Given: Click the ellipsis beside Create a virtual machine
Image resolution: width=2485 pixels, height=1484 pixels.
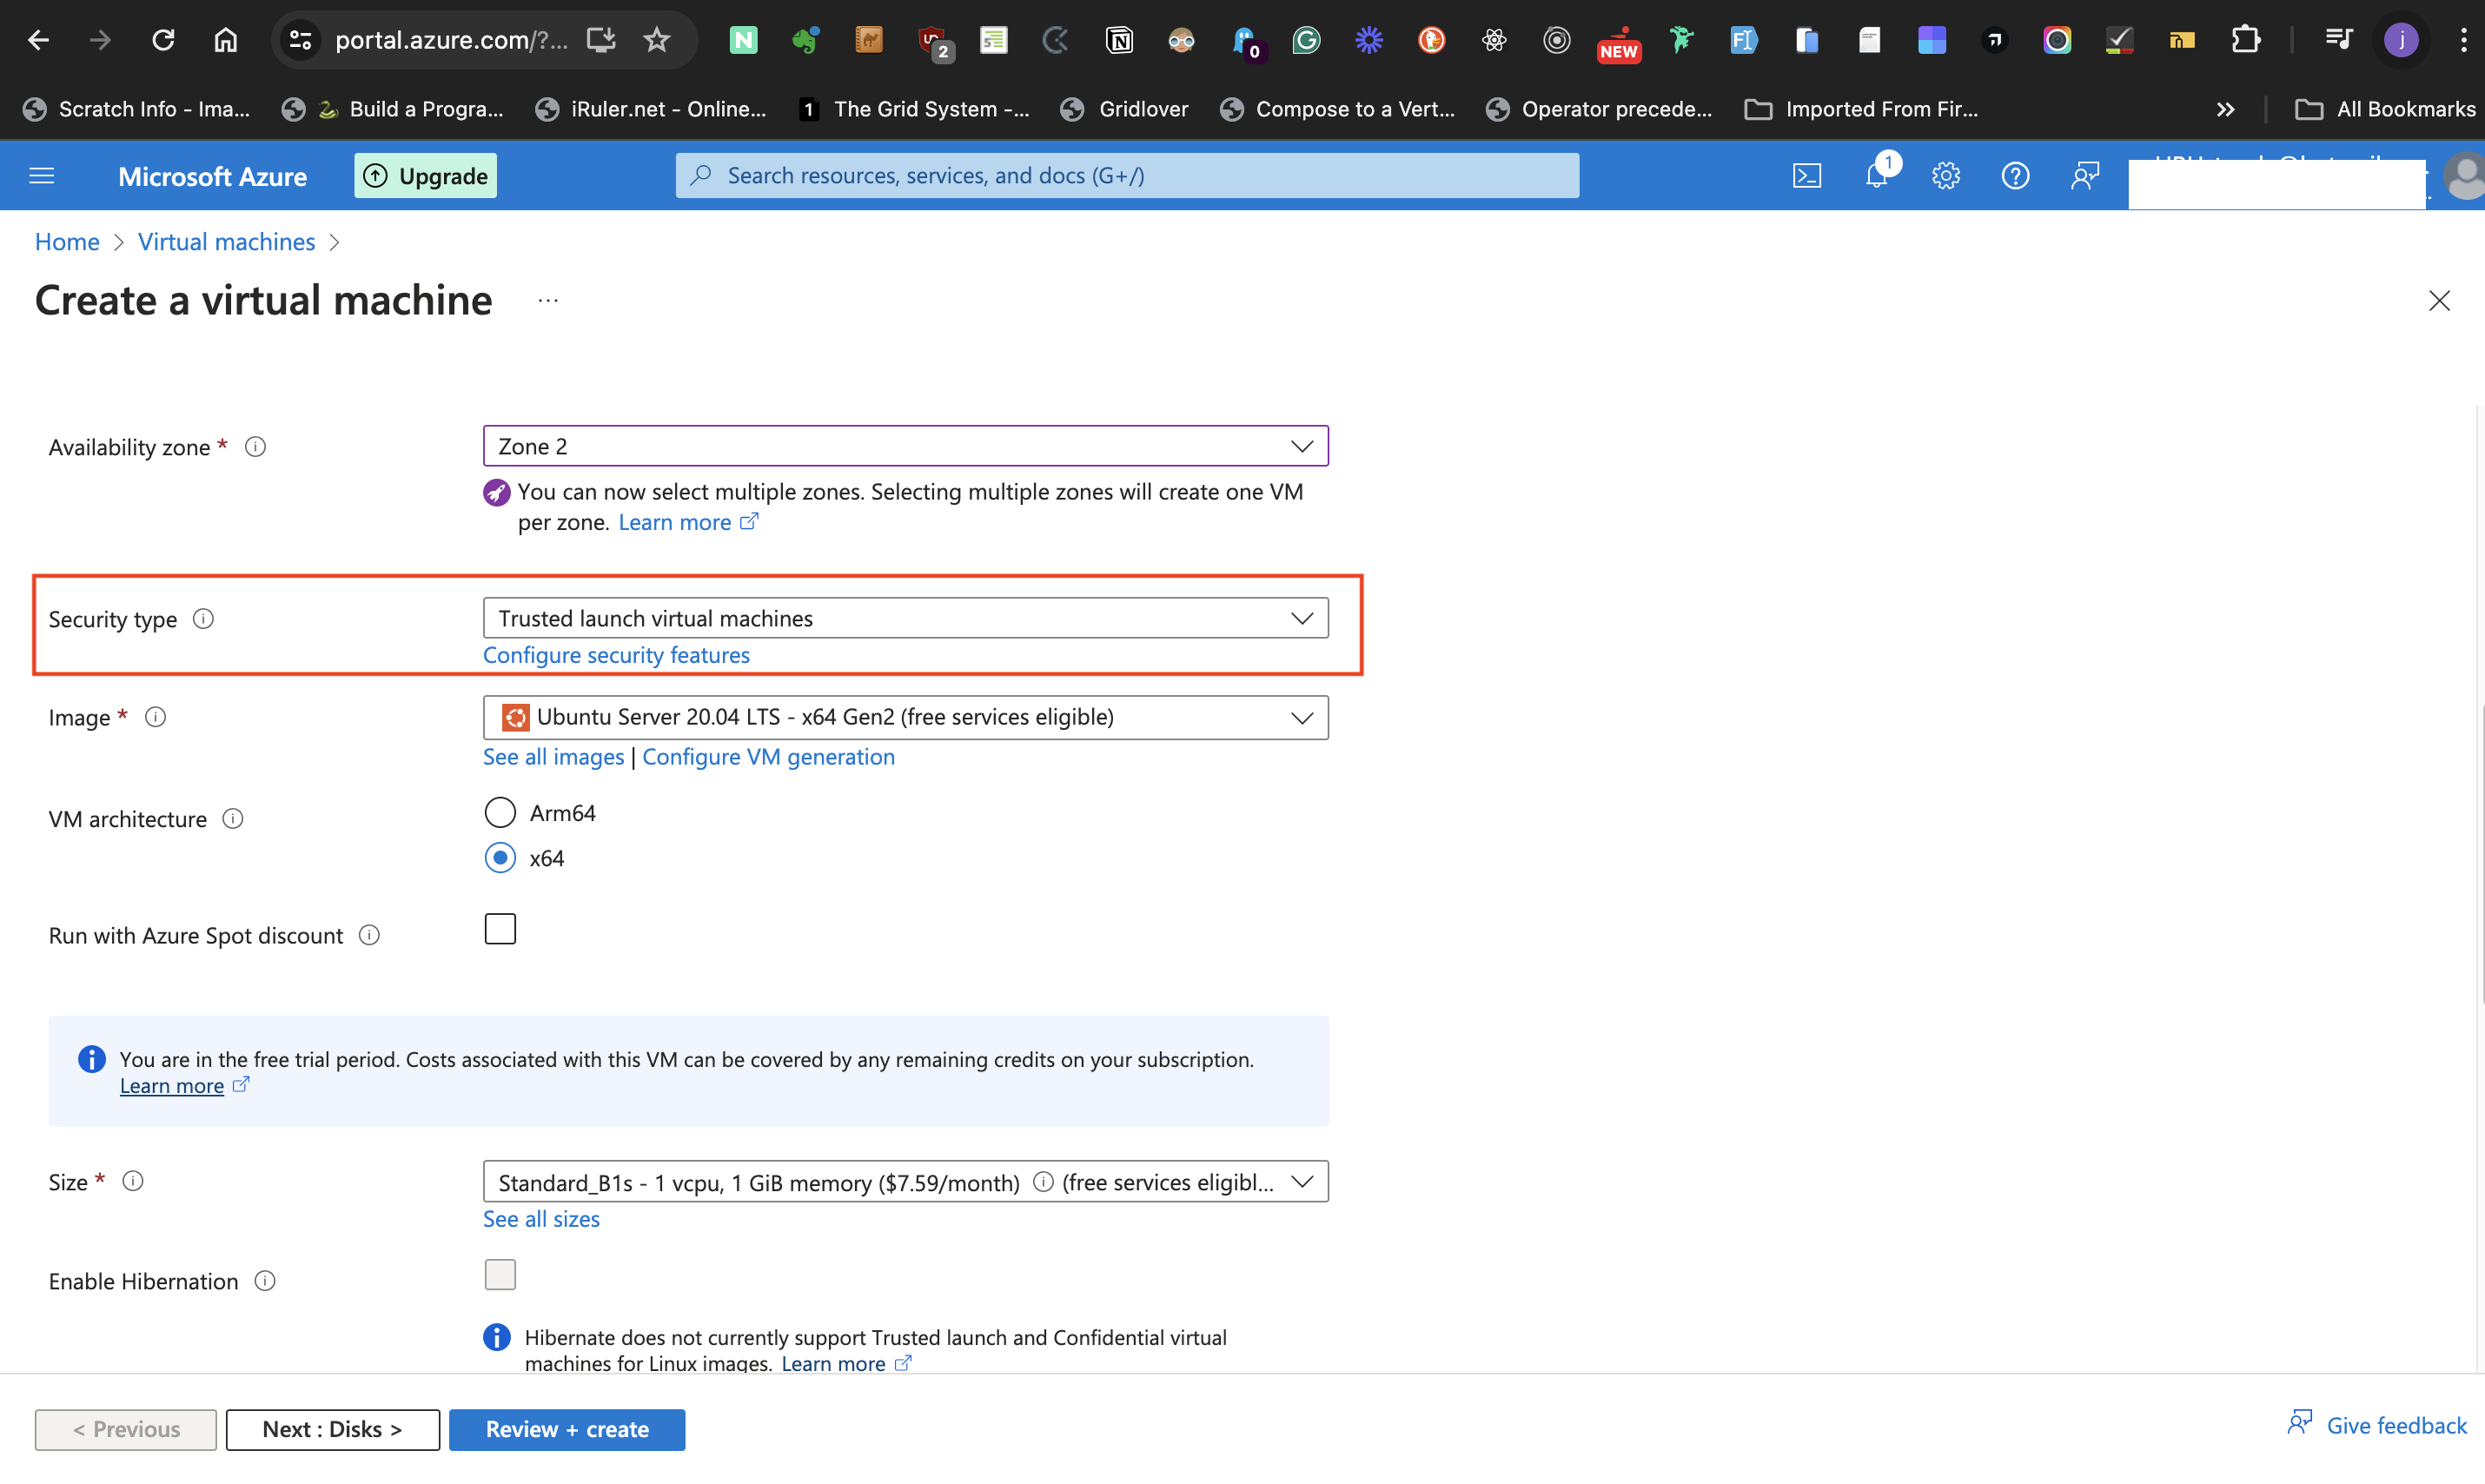Looking at the screenshot, I should (x=548, y=300).
